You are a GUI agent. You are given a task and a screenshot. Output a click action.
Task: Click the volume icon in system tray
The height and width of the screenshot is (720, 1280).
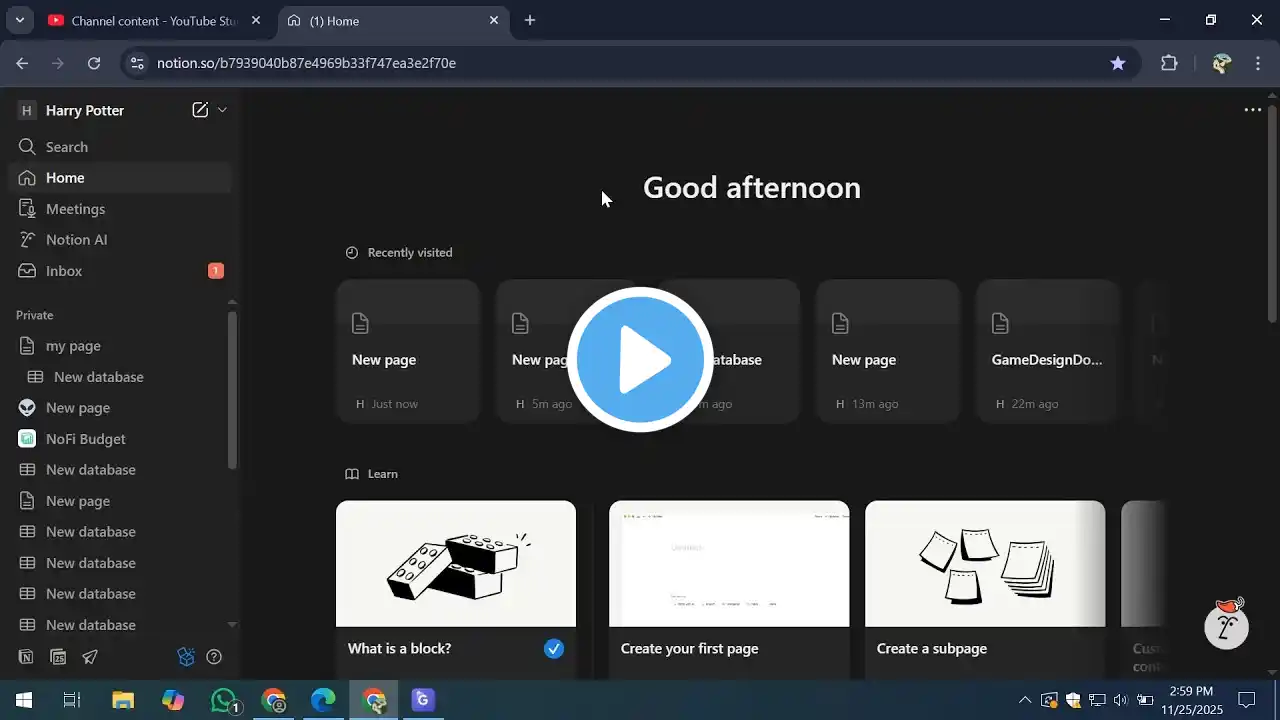coord(1120,700)
